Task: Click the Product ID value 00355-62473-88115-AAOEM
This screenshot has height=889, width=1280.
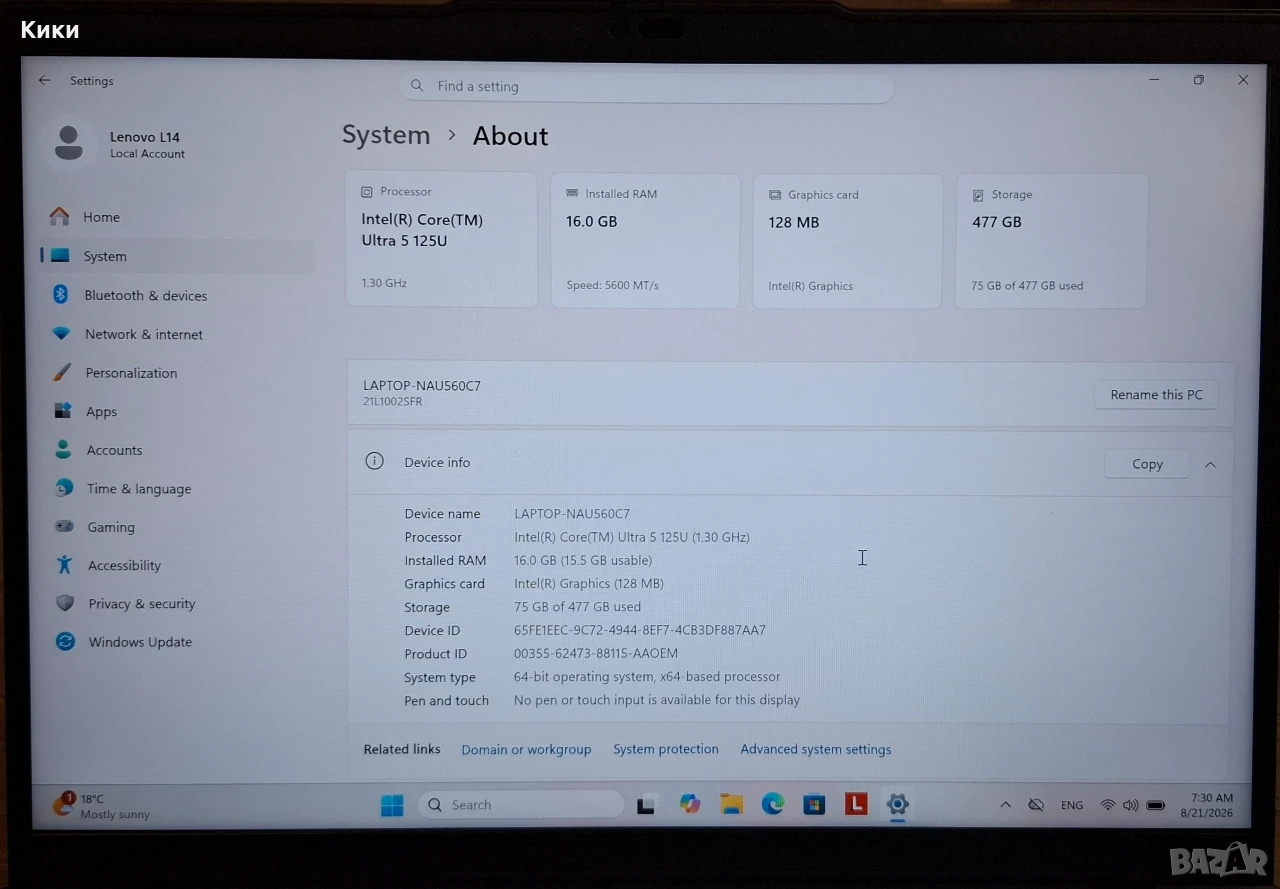Action: (596, 654)
